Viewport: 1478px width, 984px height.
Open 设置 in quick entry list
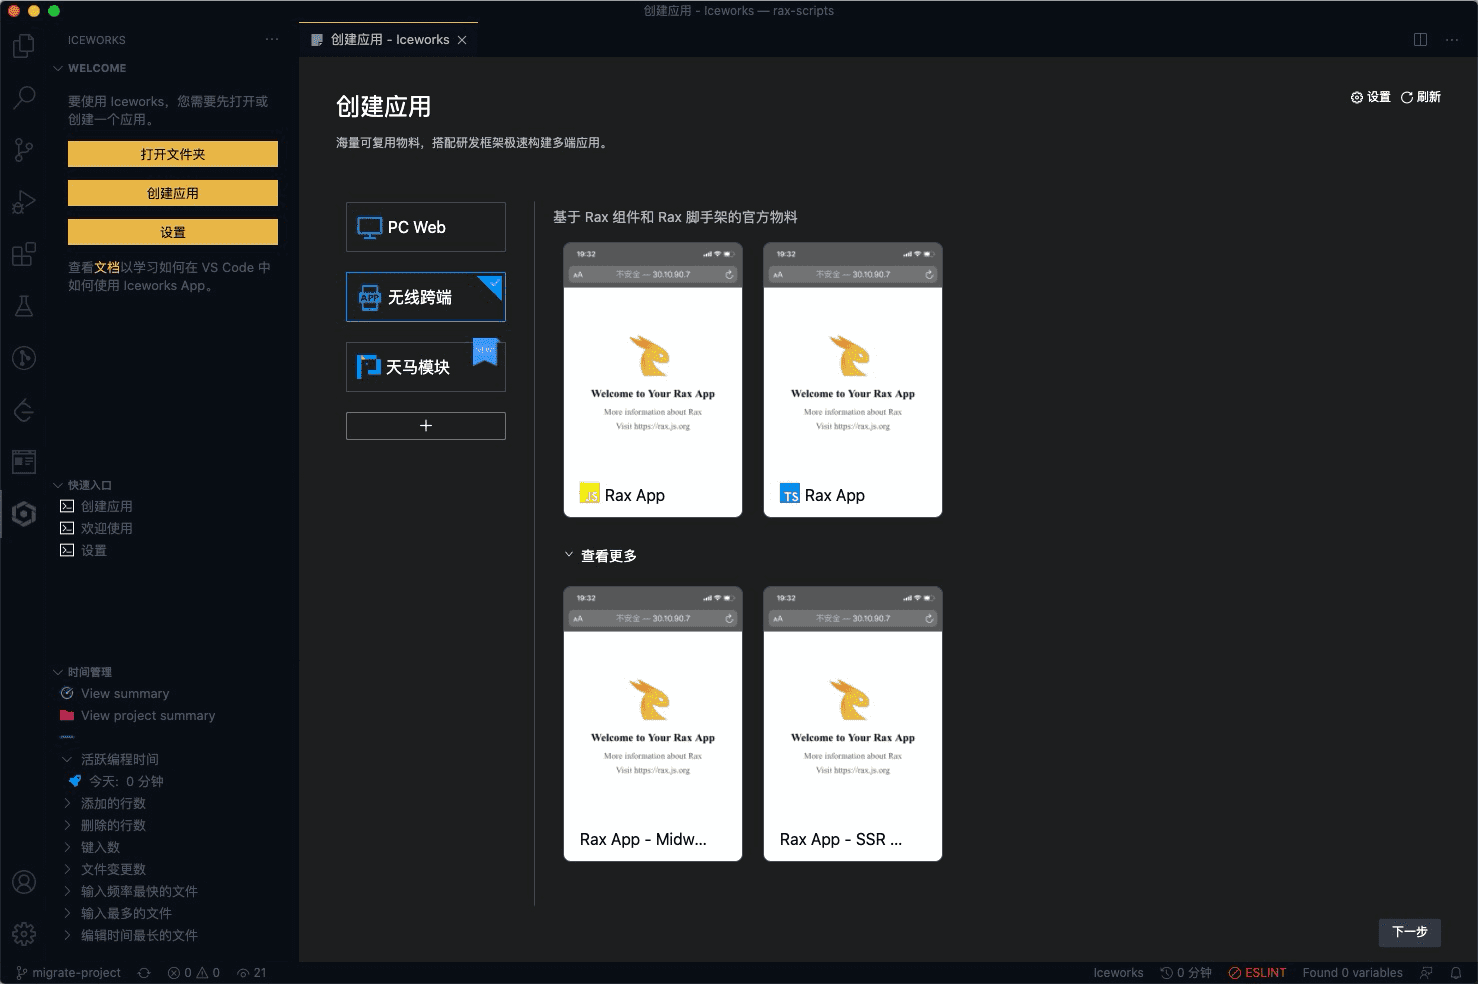point(94,550)
